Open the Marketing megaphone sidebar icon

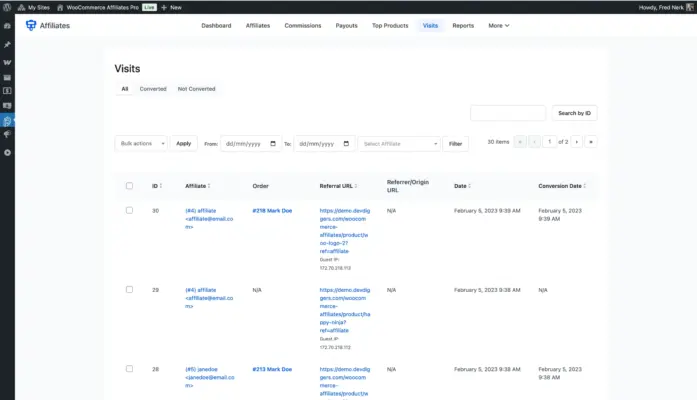(7, 134)
